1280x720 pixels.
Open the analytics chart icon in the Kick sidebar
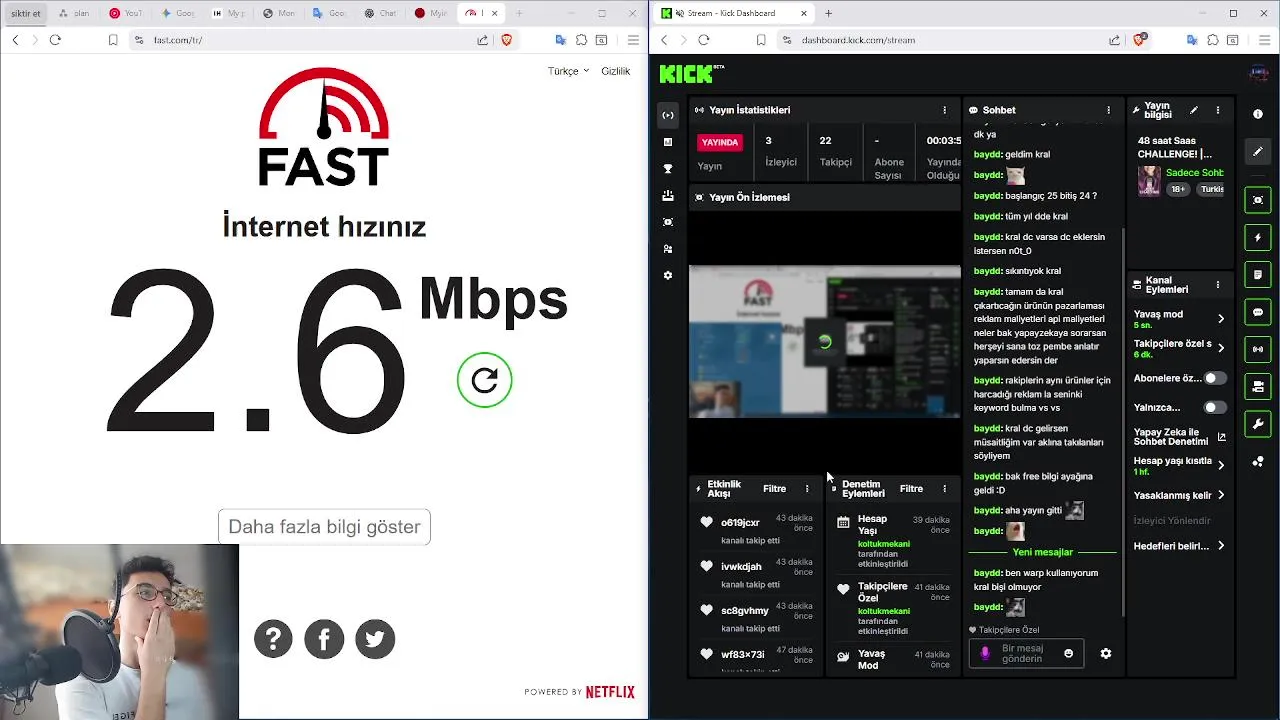coord(668,142)
